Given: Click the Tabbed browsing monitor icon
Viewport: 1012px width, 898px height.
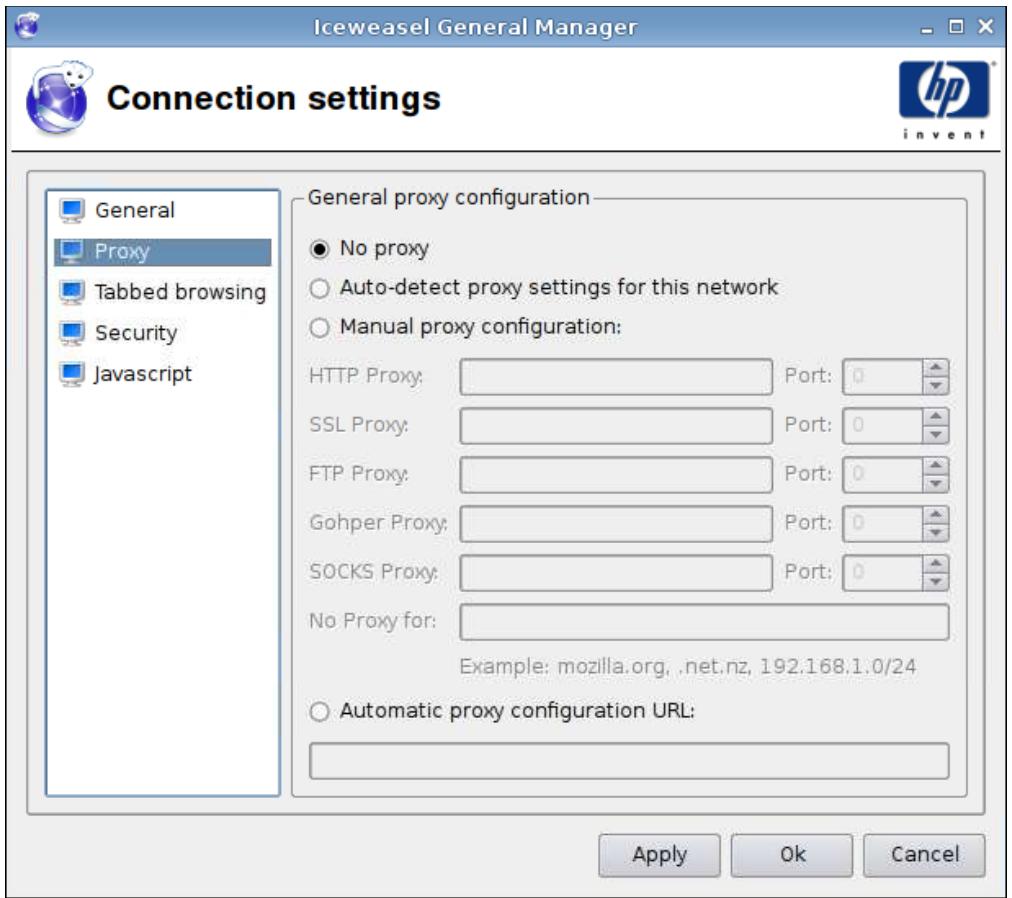Looking at the screenshot, I should [72, 292].
